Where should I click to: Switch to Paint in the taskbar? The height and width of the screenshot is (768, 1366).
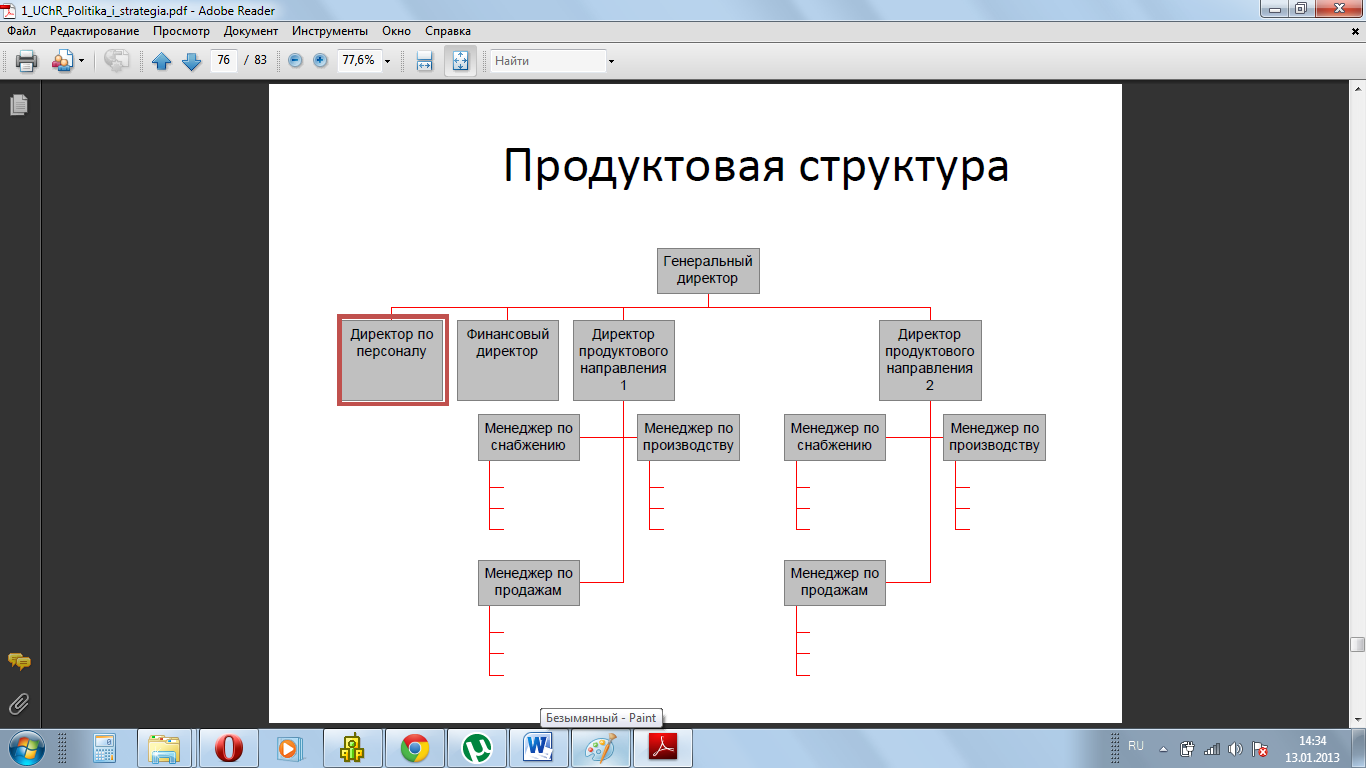(600, 748)
